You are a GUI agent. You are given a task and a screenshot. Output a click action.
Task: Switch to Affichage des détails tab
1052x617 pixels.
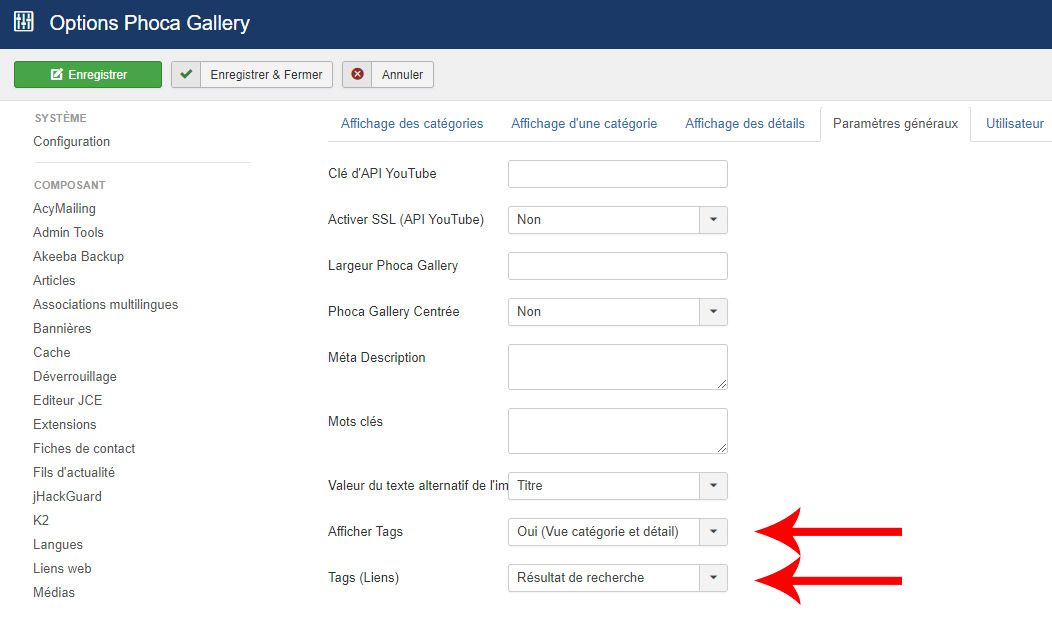coord(745,123)
